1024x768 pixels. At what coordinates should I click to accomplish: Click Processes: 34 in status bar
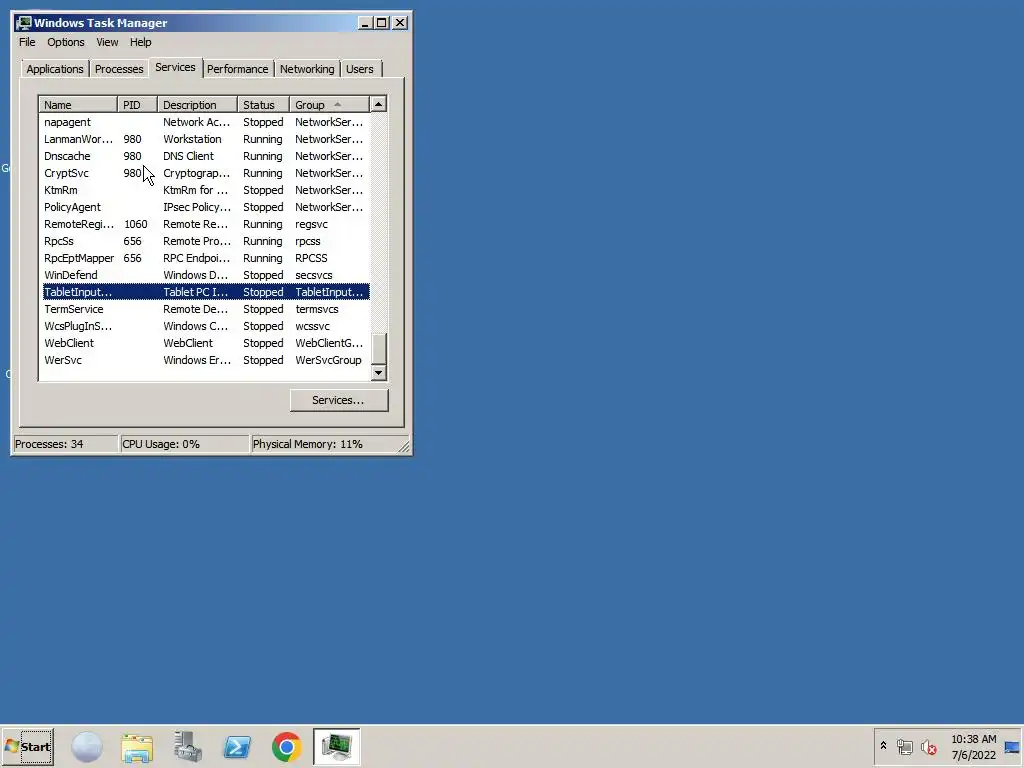65,444
